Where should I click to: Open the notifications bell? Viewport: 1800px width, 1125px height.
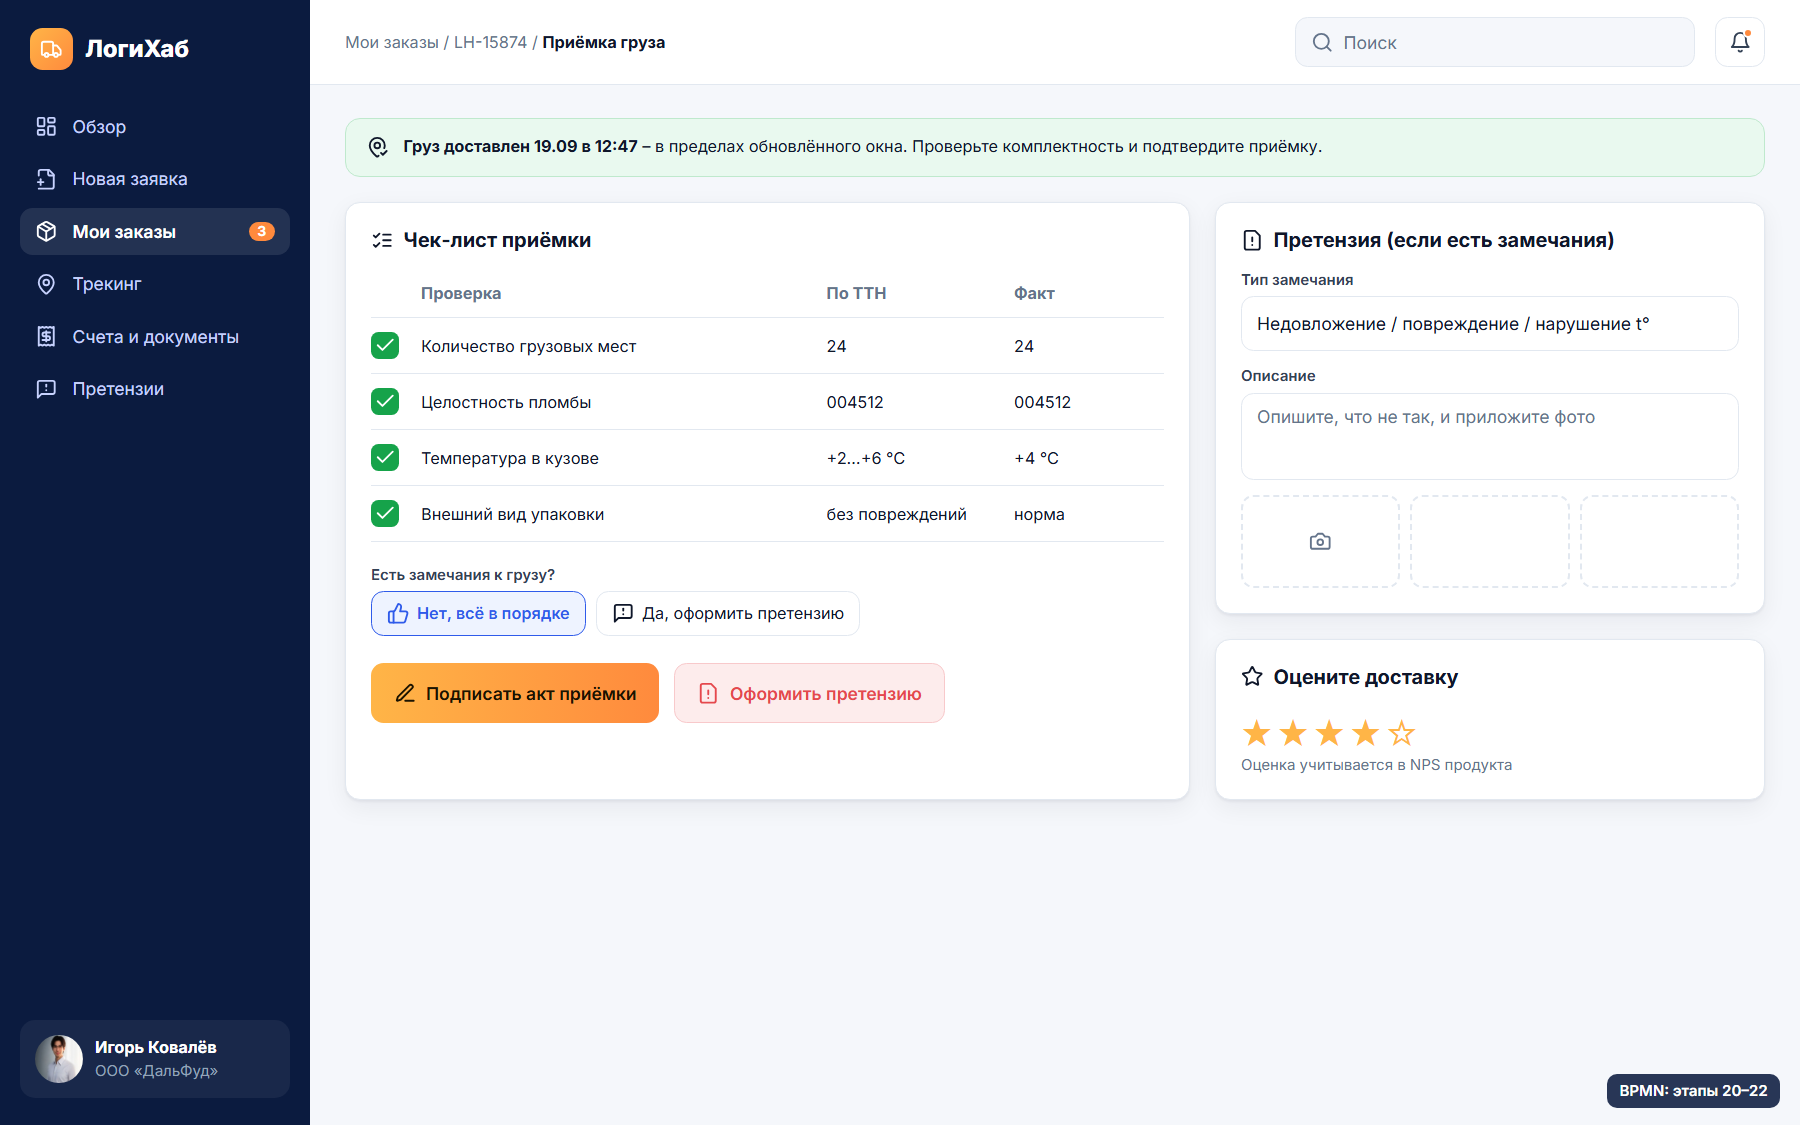pyautogui.click(x=1740, y=42)
